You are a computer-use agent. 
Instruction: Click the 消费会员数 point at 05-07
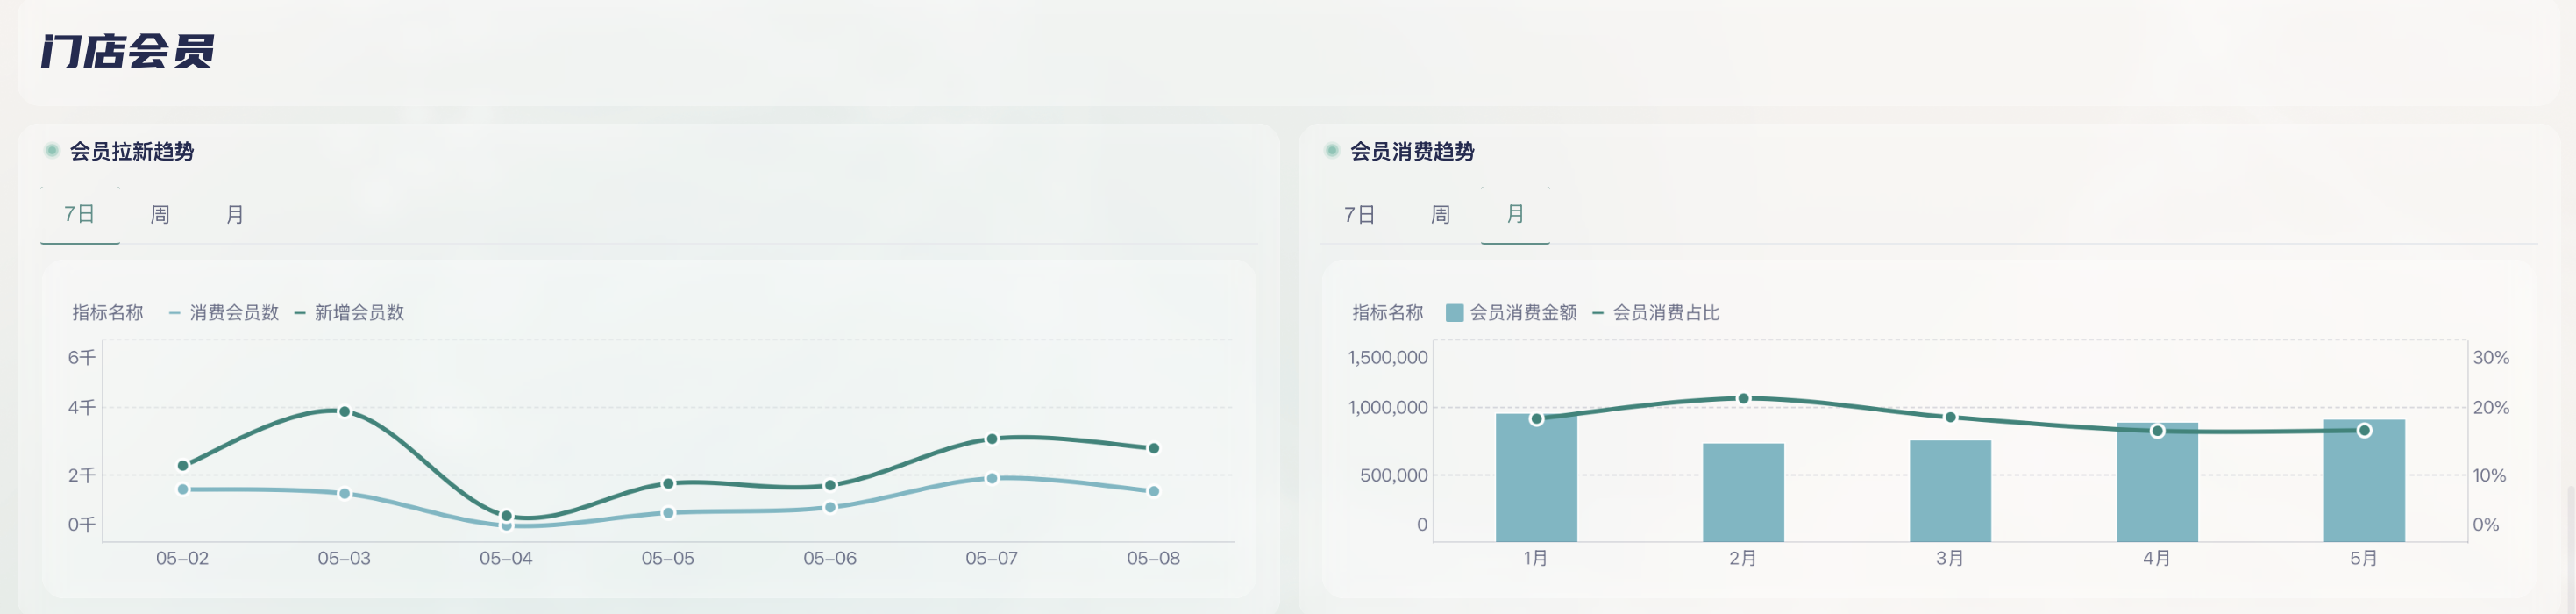click(x=992, y=478)
